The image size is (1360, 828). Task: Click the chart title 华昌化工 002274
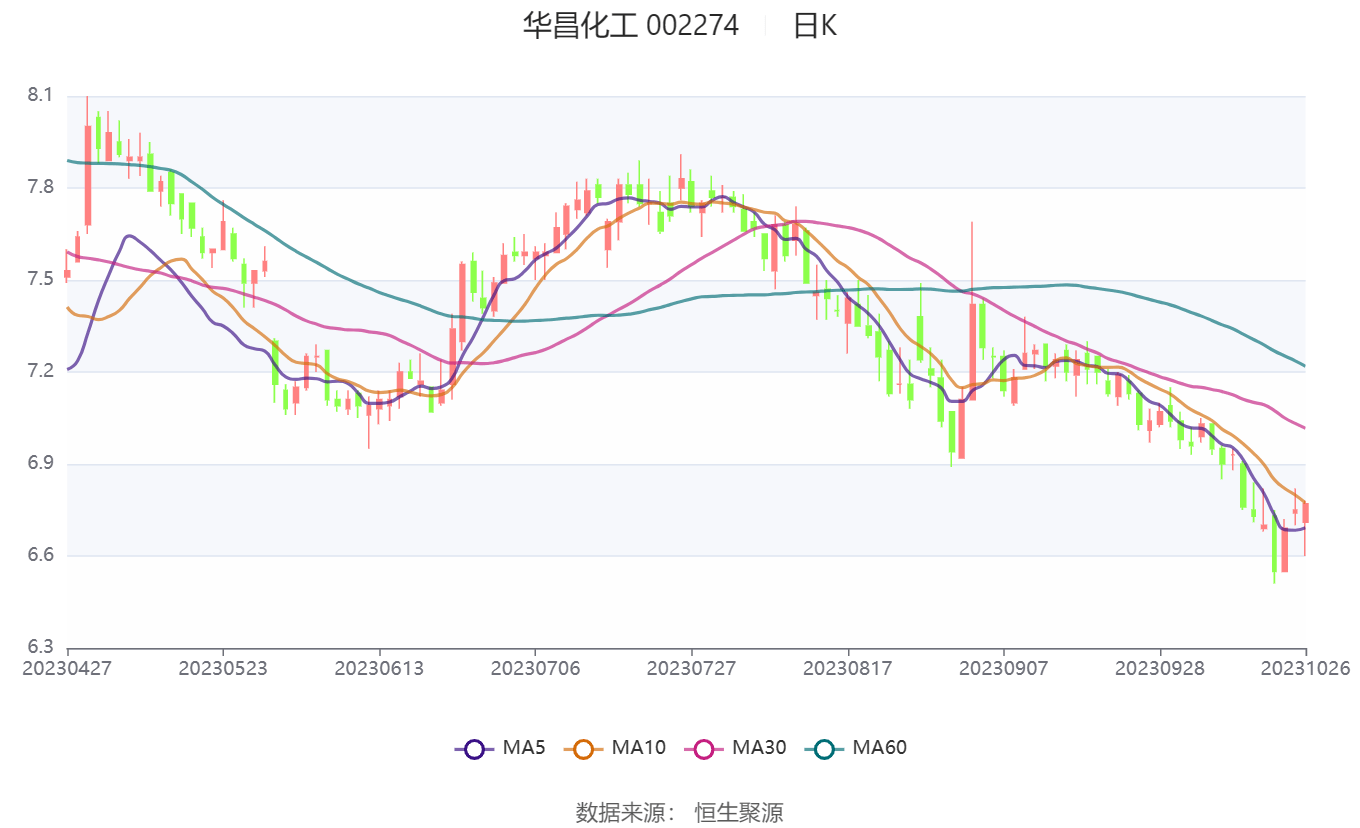coord(630,26)
